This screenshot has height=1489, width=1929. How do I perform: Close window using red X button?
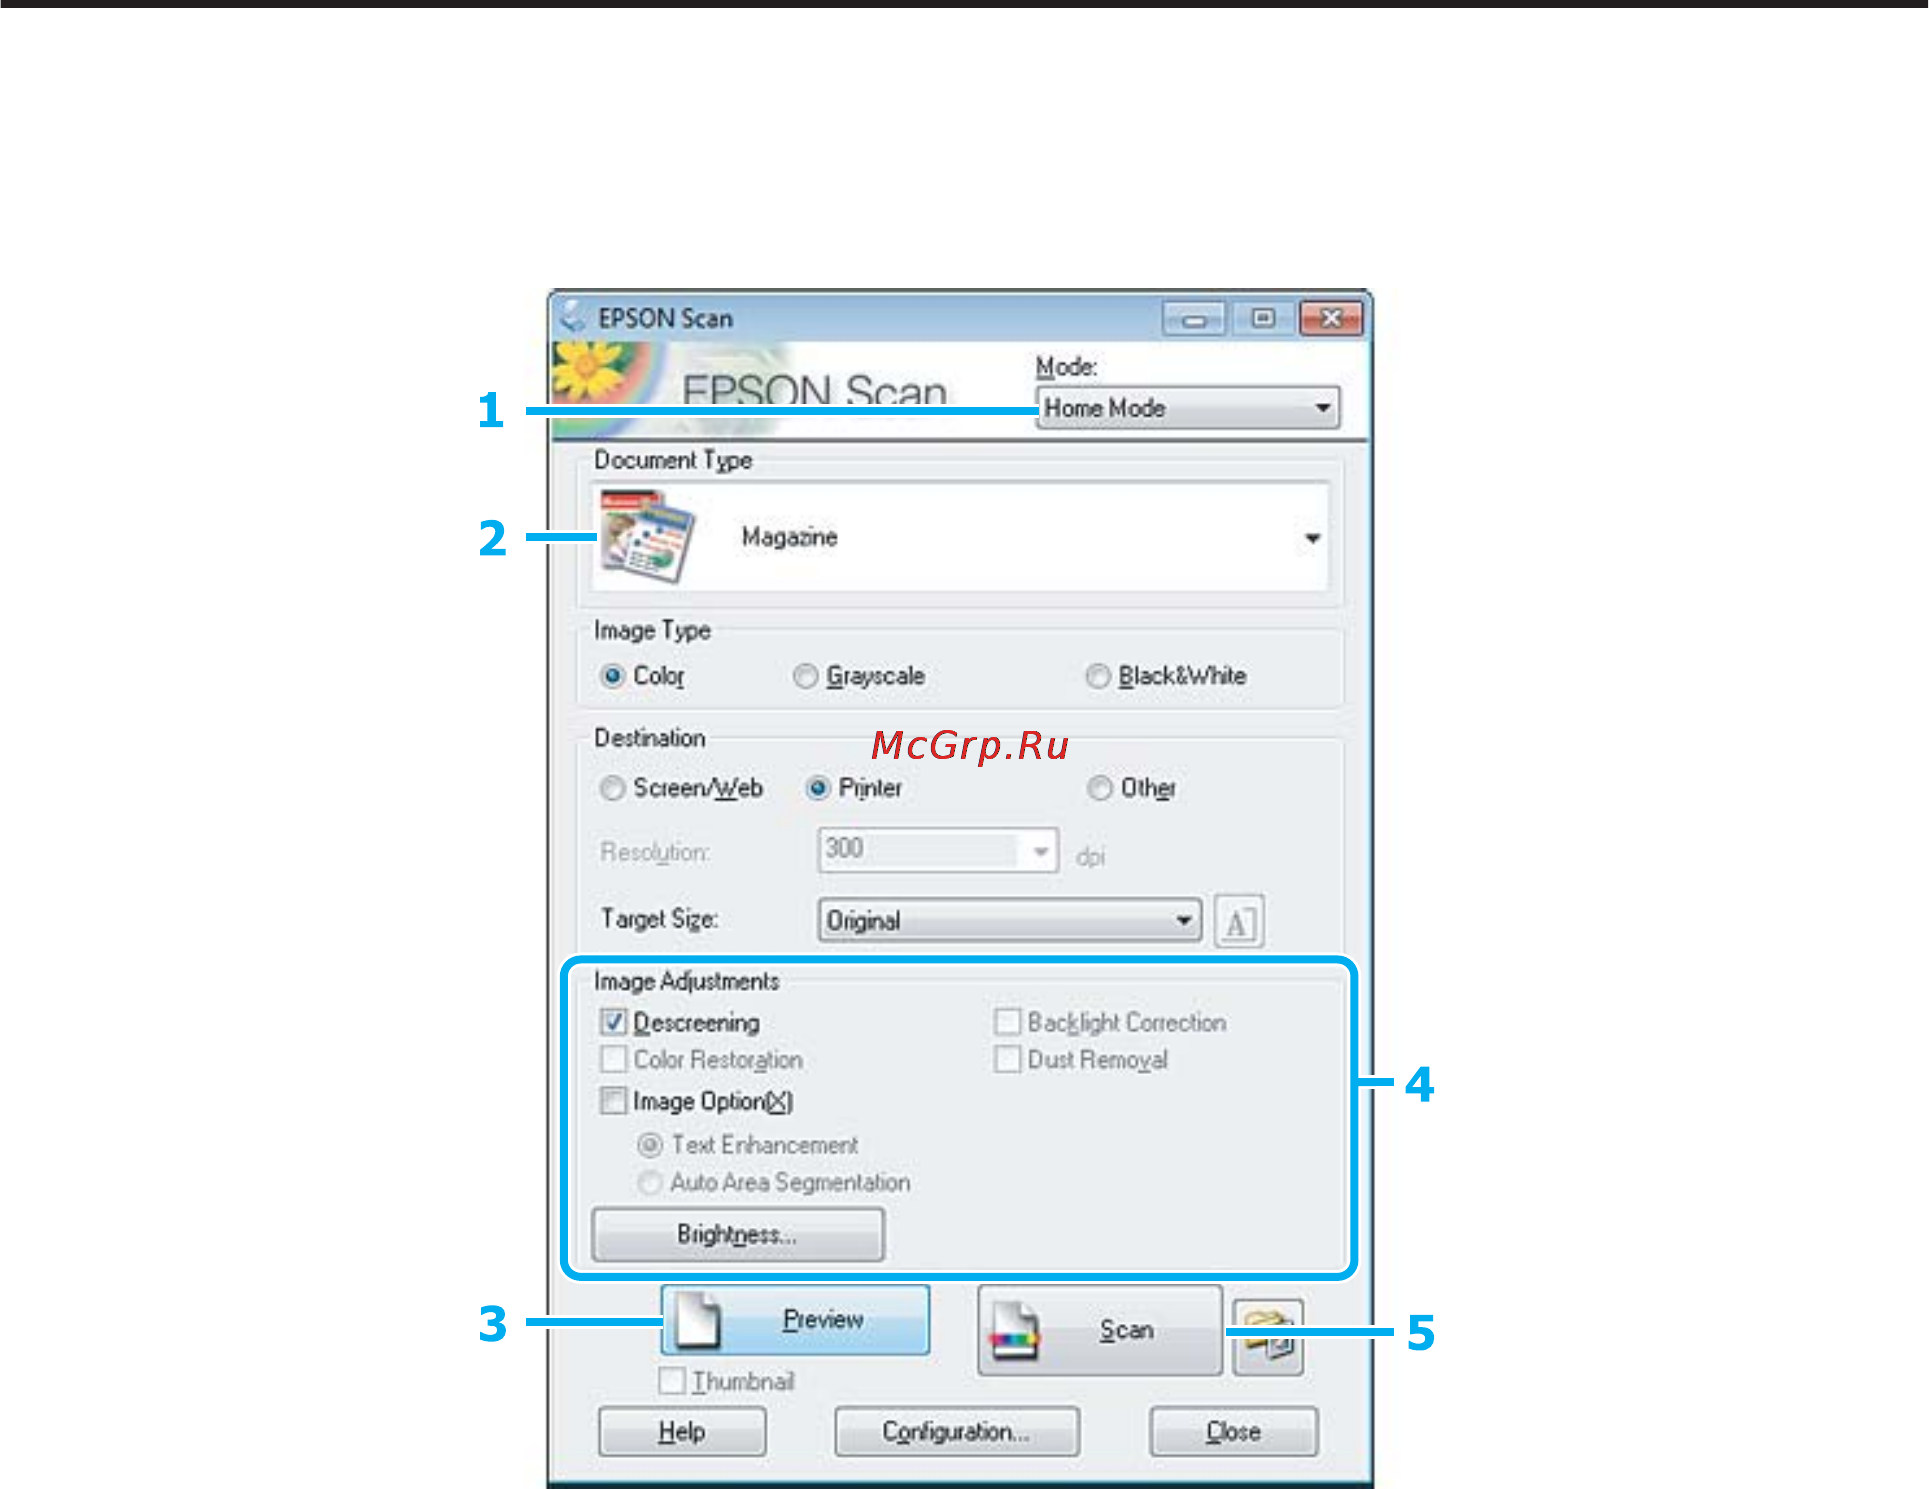point(1331,318)
